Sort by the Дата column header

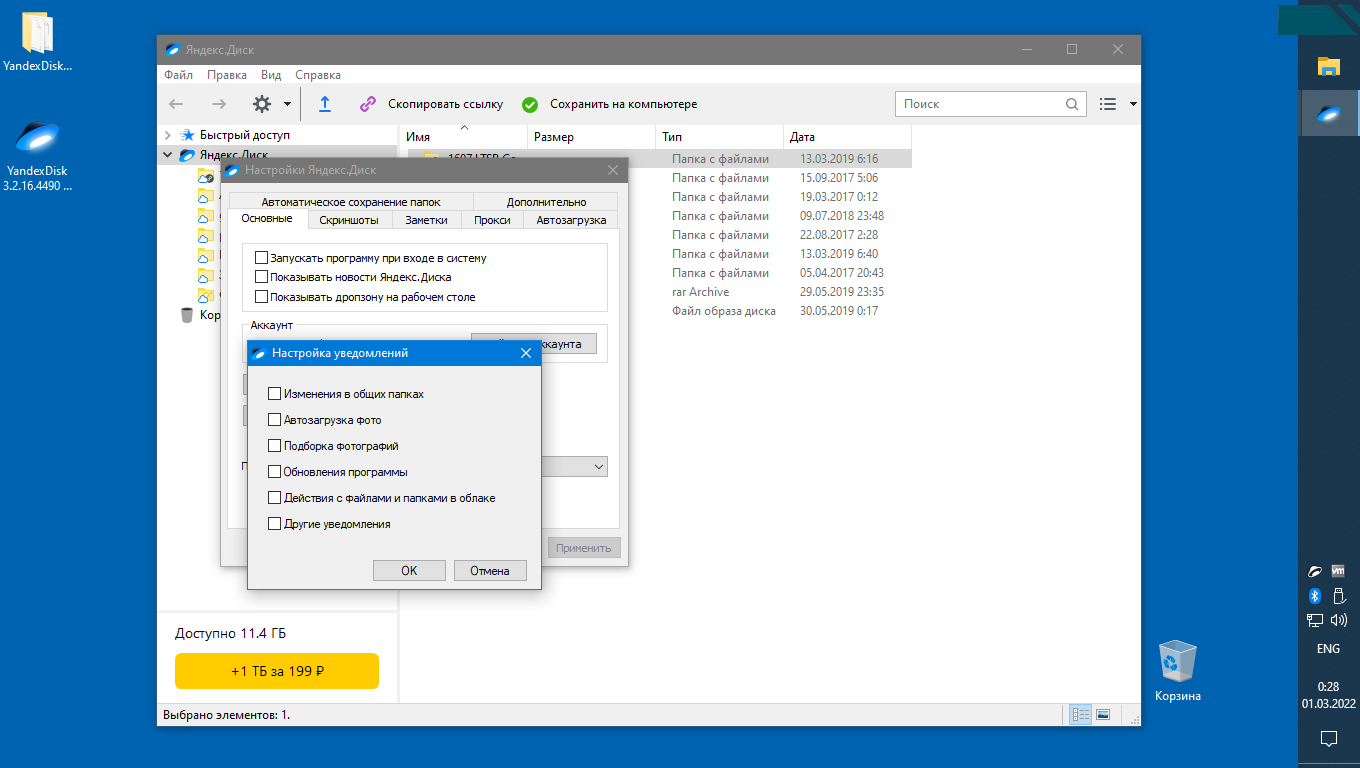point(847,137)
